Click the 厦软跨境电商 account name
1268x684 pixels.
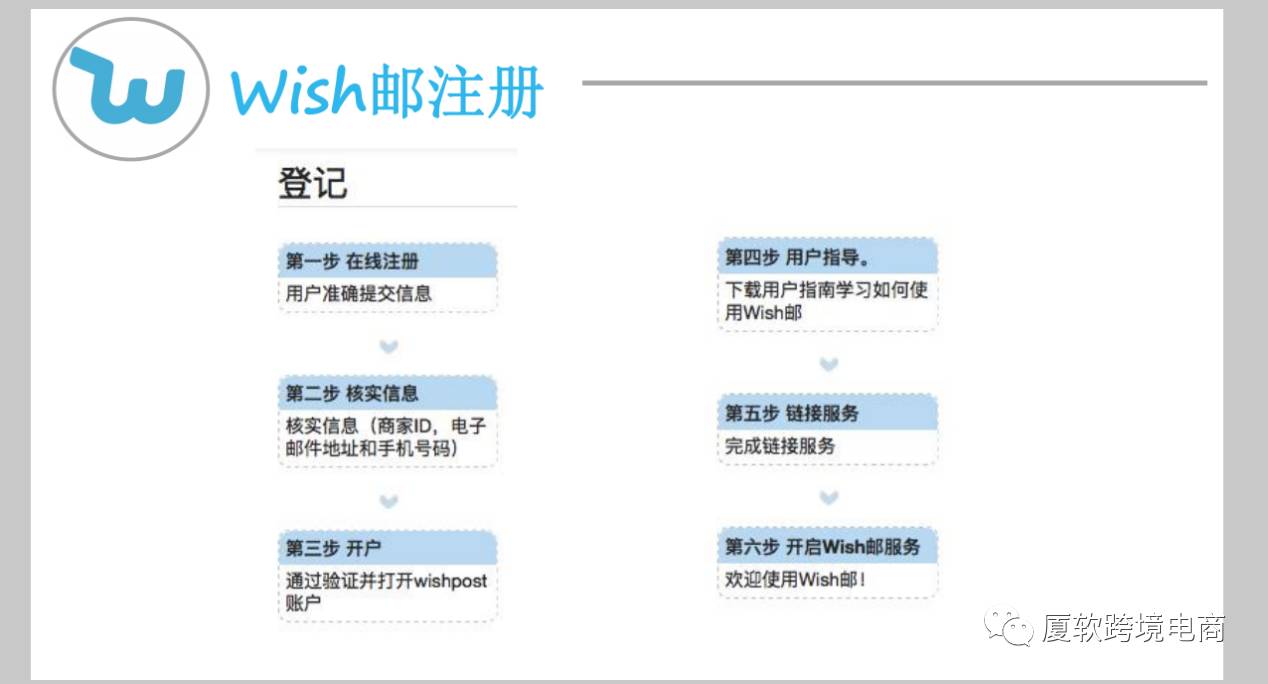(1133, 629)
